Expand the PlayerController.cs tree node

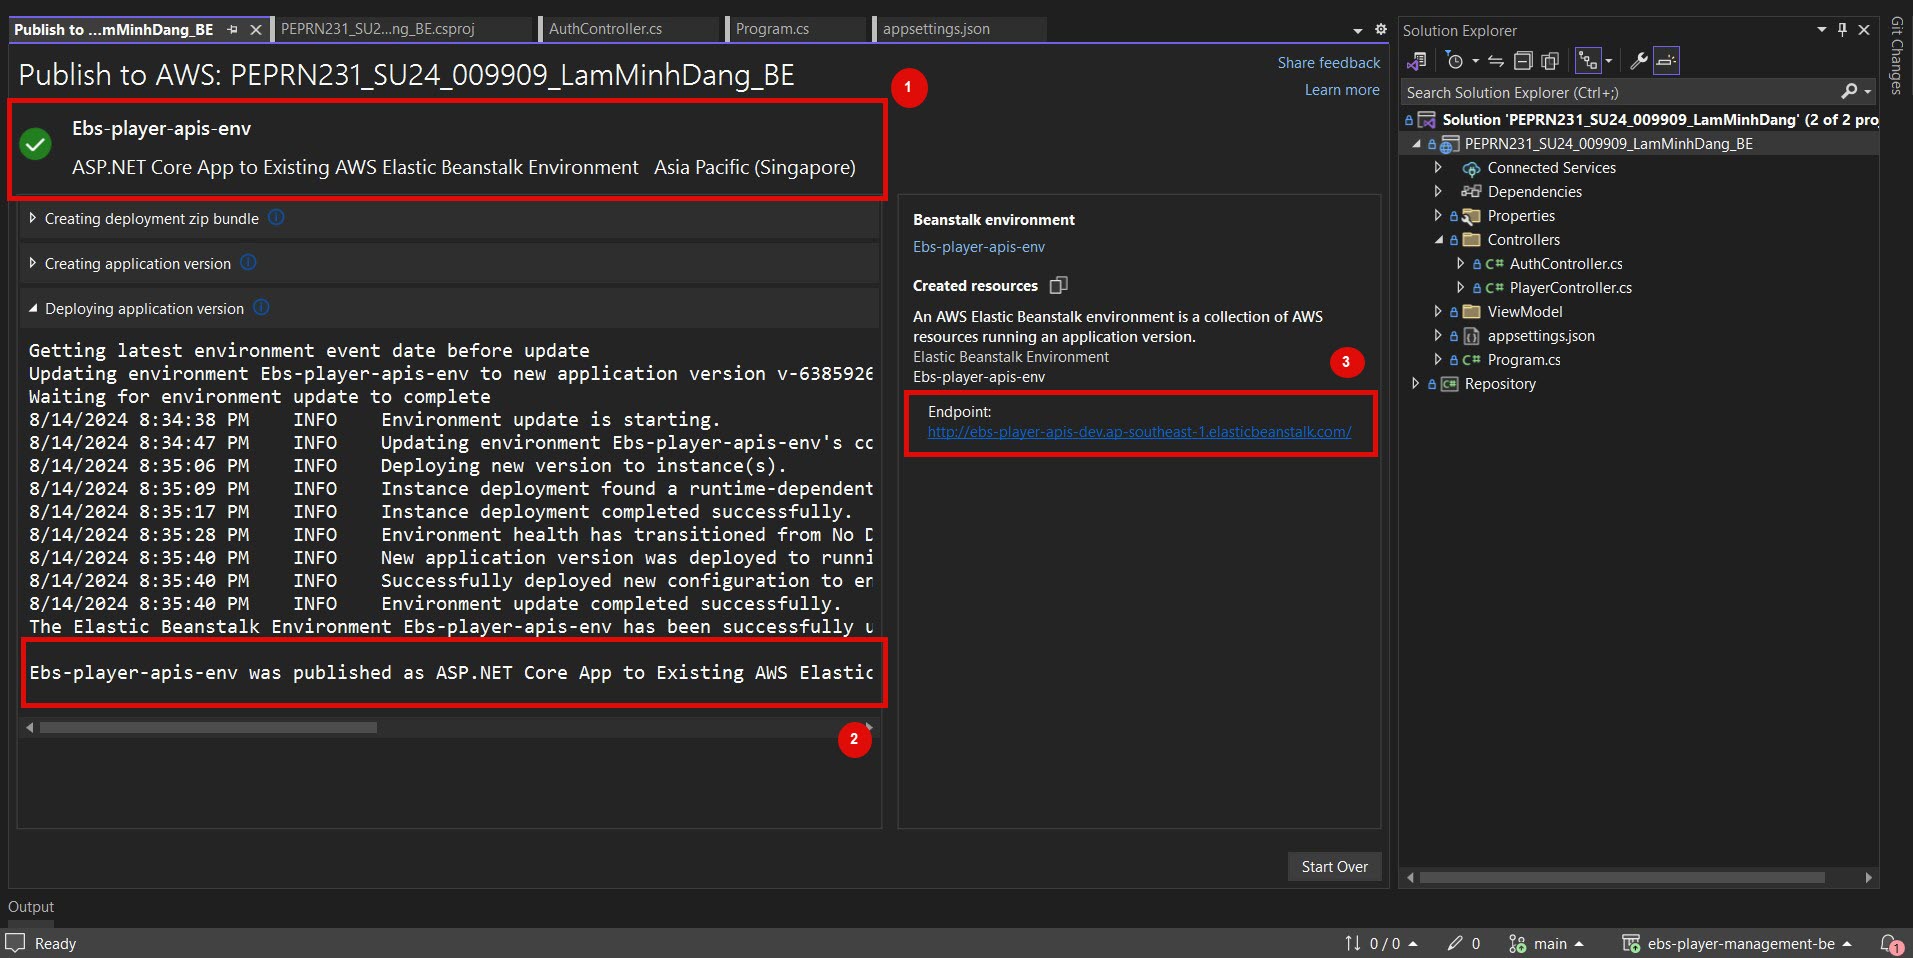[1460, 288]
